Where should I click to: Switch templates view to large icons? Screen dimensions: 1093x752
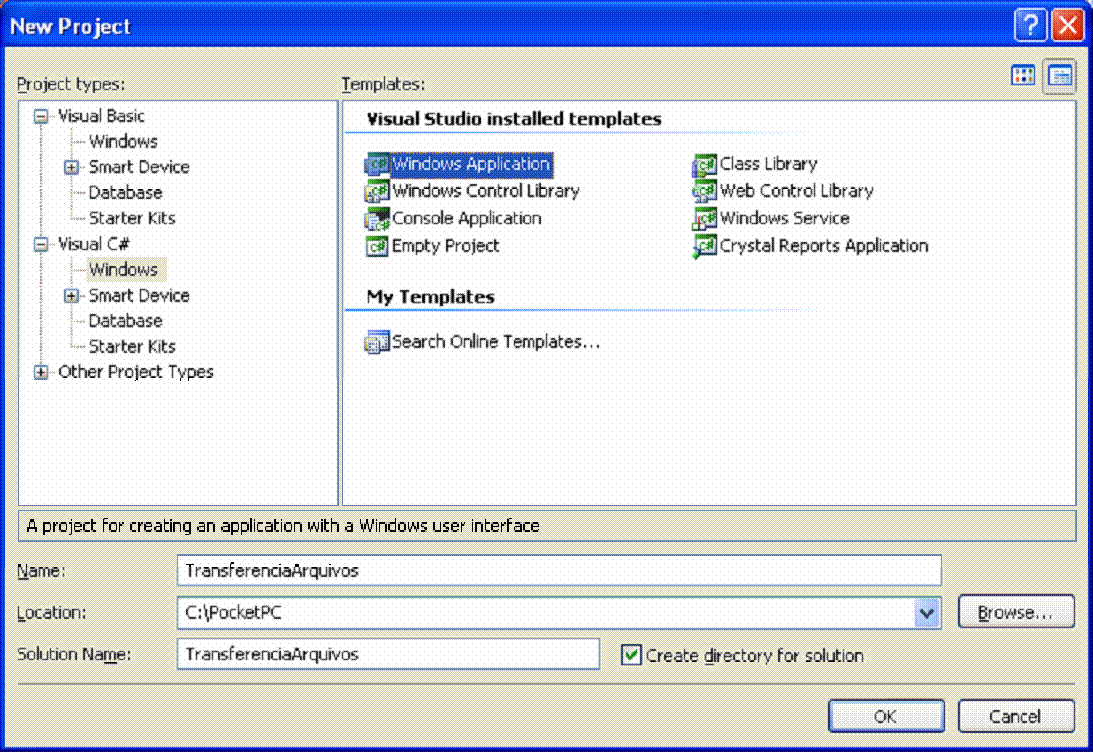[x=1023, y=75]
